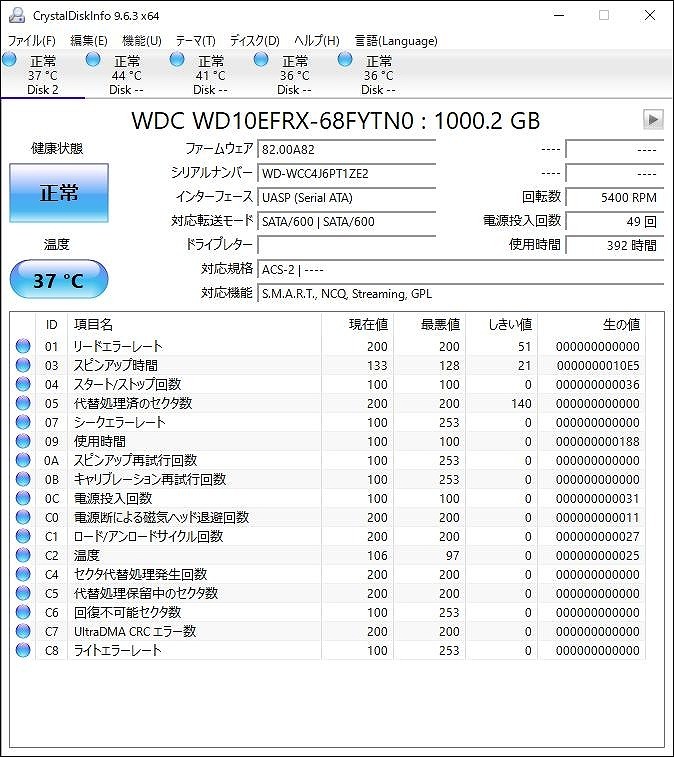
Task: Click status orb for row C4 セクタ代替処理発生回数
Action: 23,574
